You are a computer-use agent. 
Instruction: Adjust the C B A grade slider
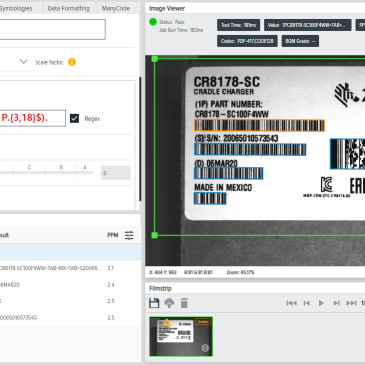(x=47, y=172)
